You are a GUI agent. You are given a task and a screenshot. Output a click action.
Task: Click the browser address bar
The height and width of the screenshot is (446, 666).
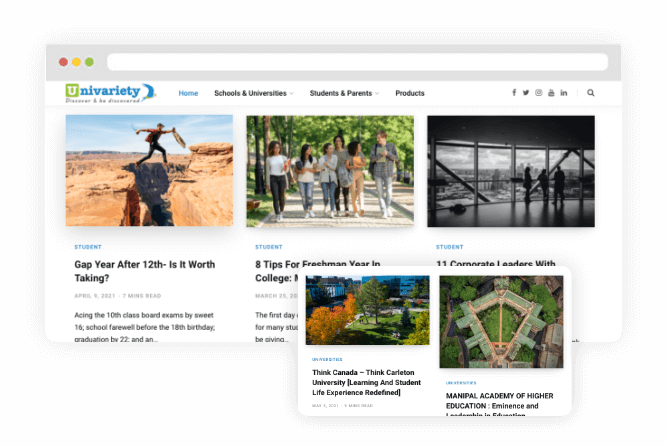click(x=357, y=62)
